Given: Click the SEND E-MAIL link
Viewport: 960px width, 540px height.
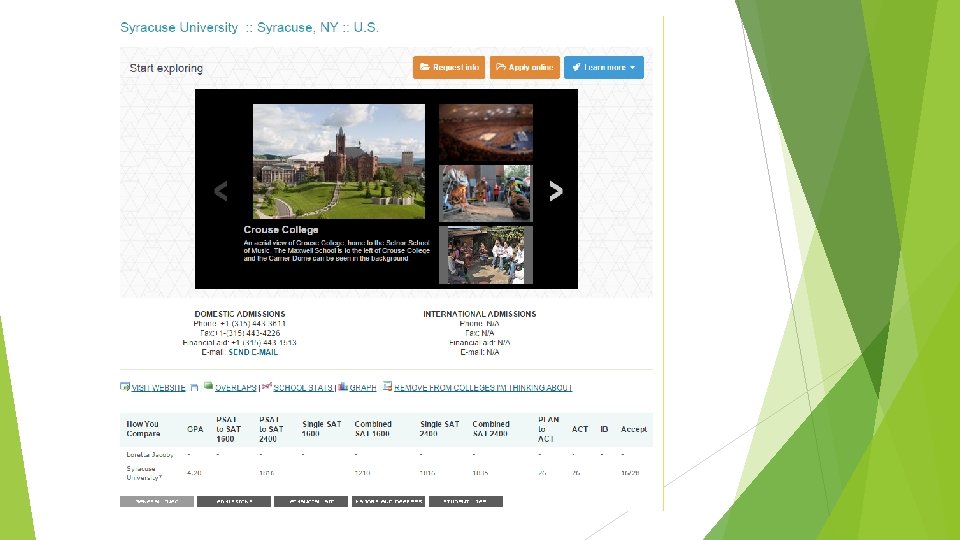Looking at the screenshot, I should click(253, 353).
